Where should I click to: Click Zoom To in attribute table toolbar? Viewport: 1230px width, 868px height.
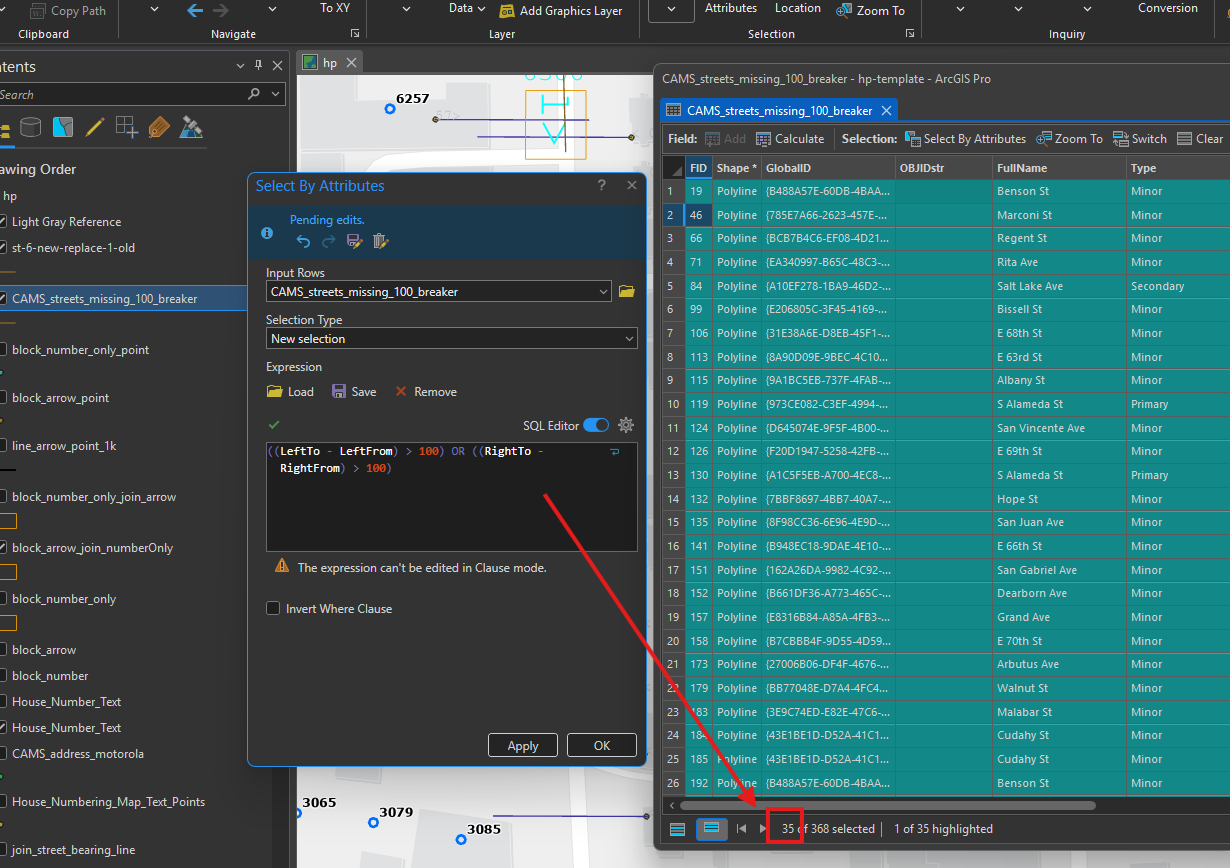click(1069, 139)
